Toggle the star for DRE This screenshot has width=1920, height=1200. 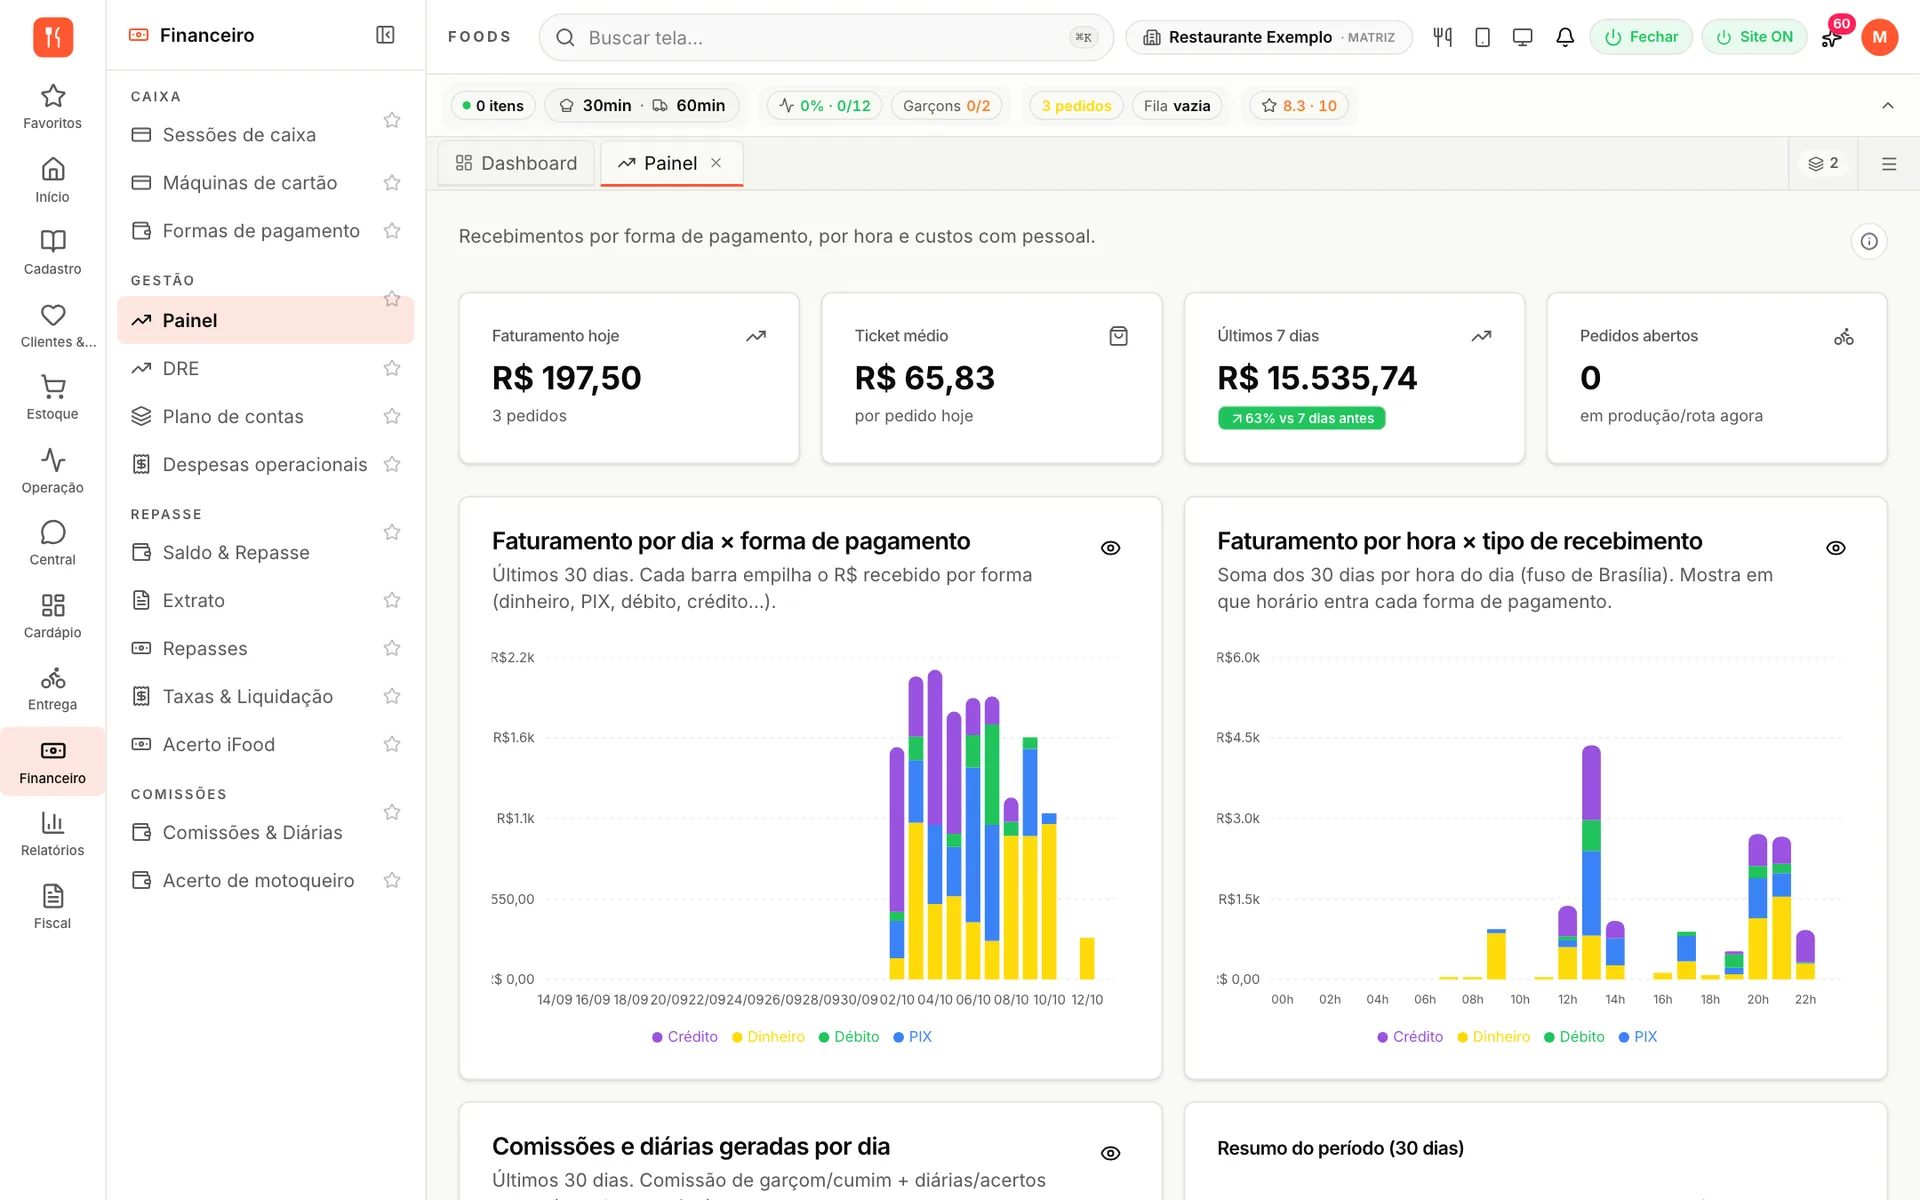point(392,368)
